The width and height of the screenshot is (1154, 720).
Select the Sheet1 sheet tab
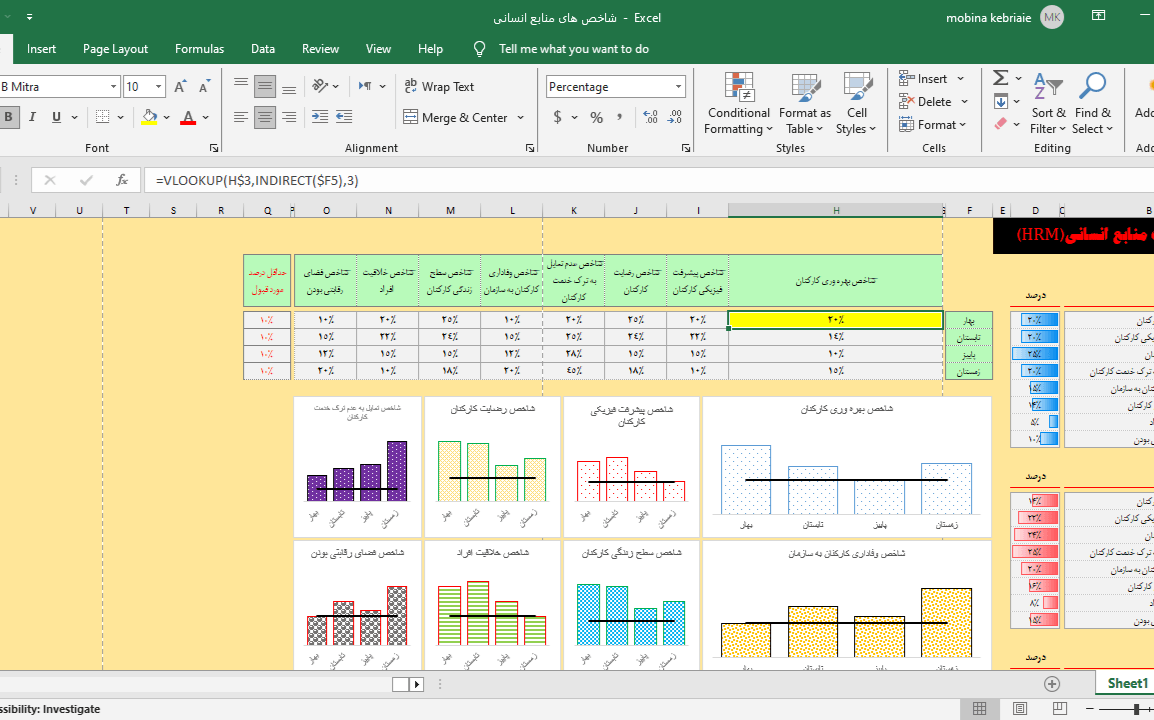click(x=1128, y=683)
